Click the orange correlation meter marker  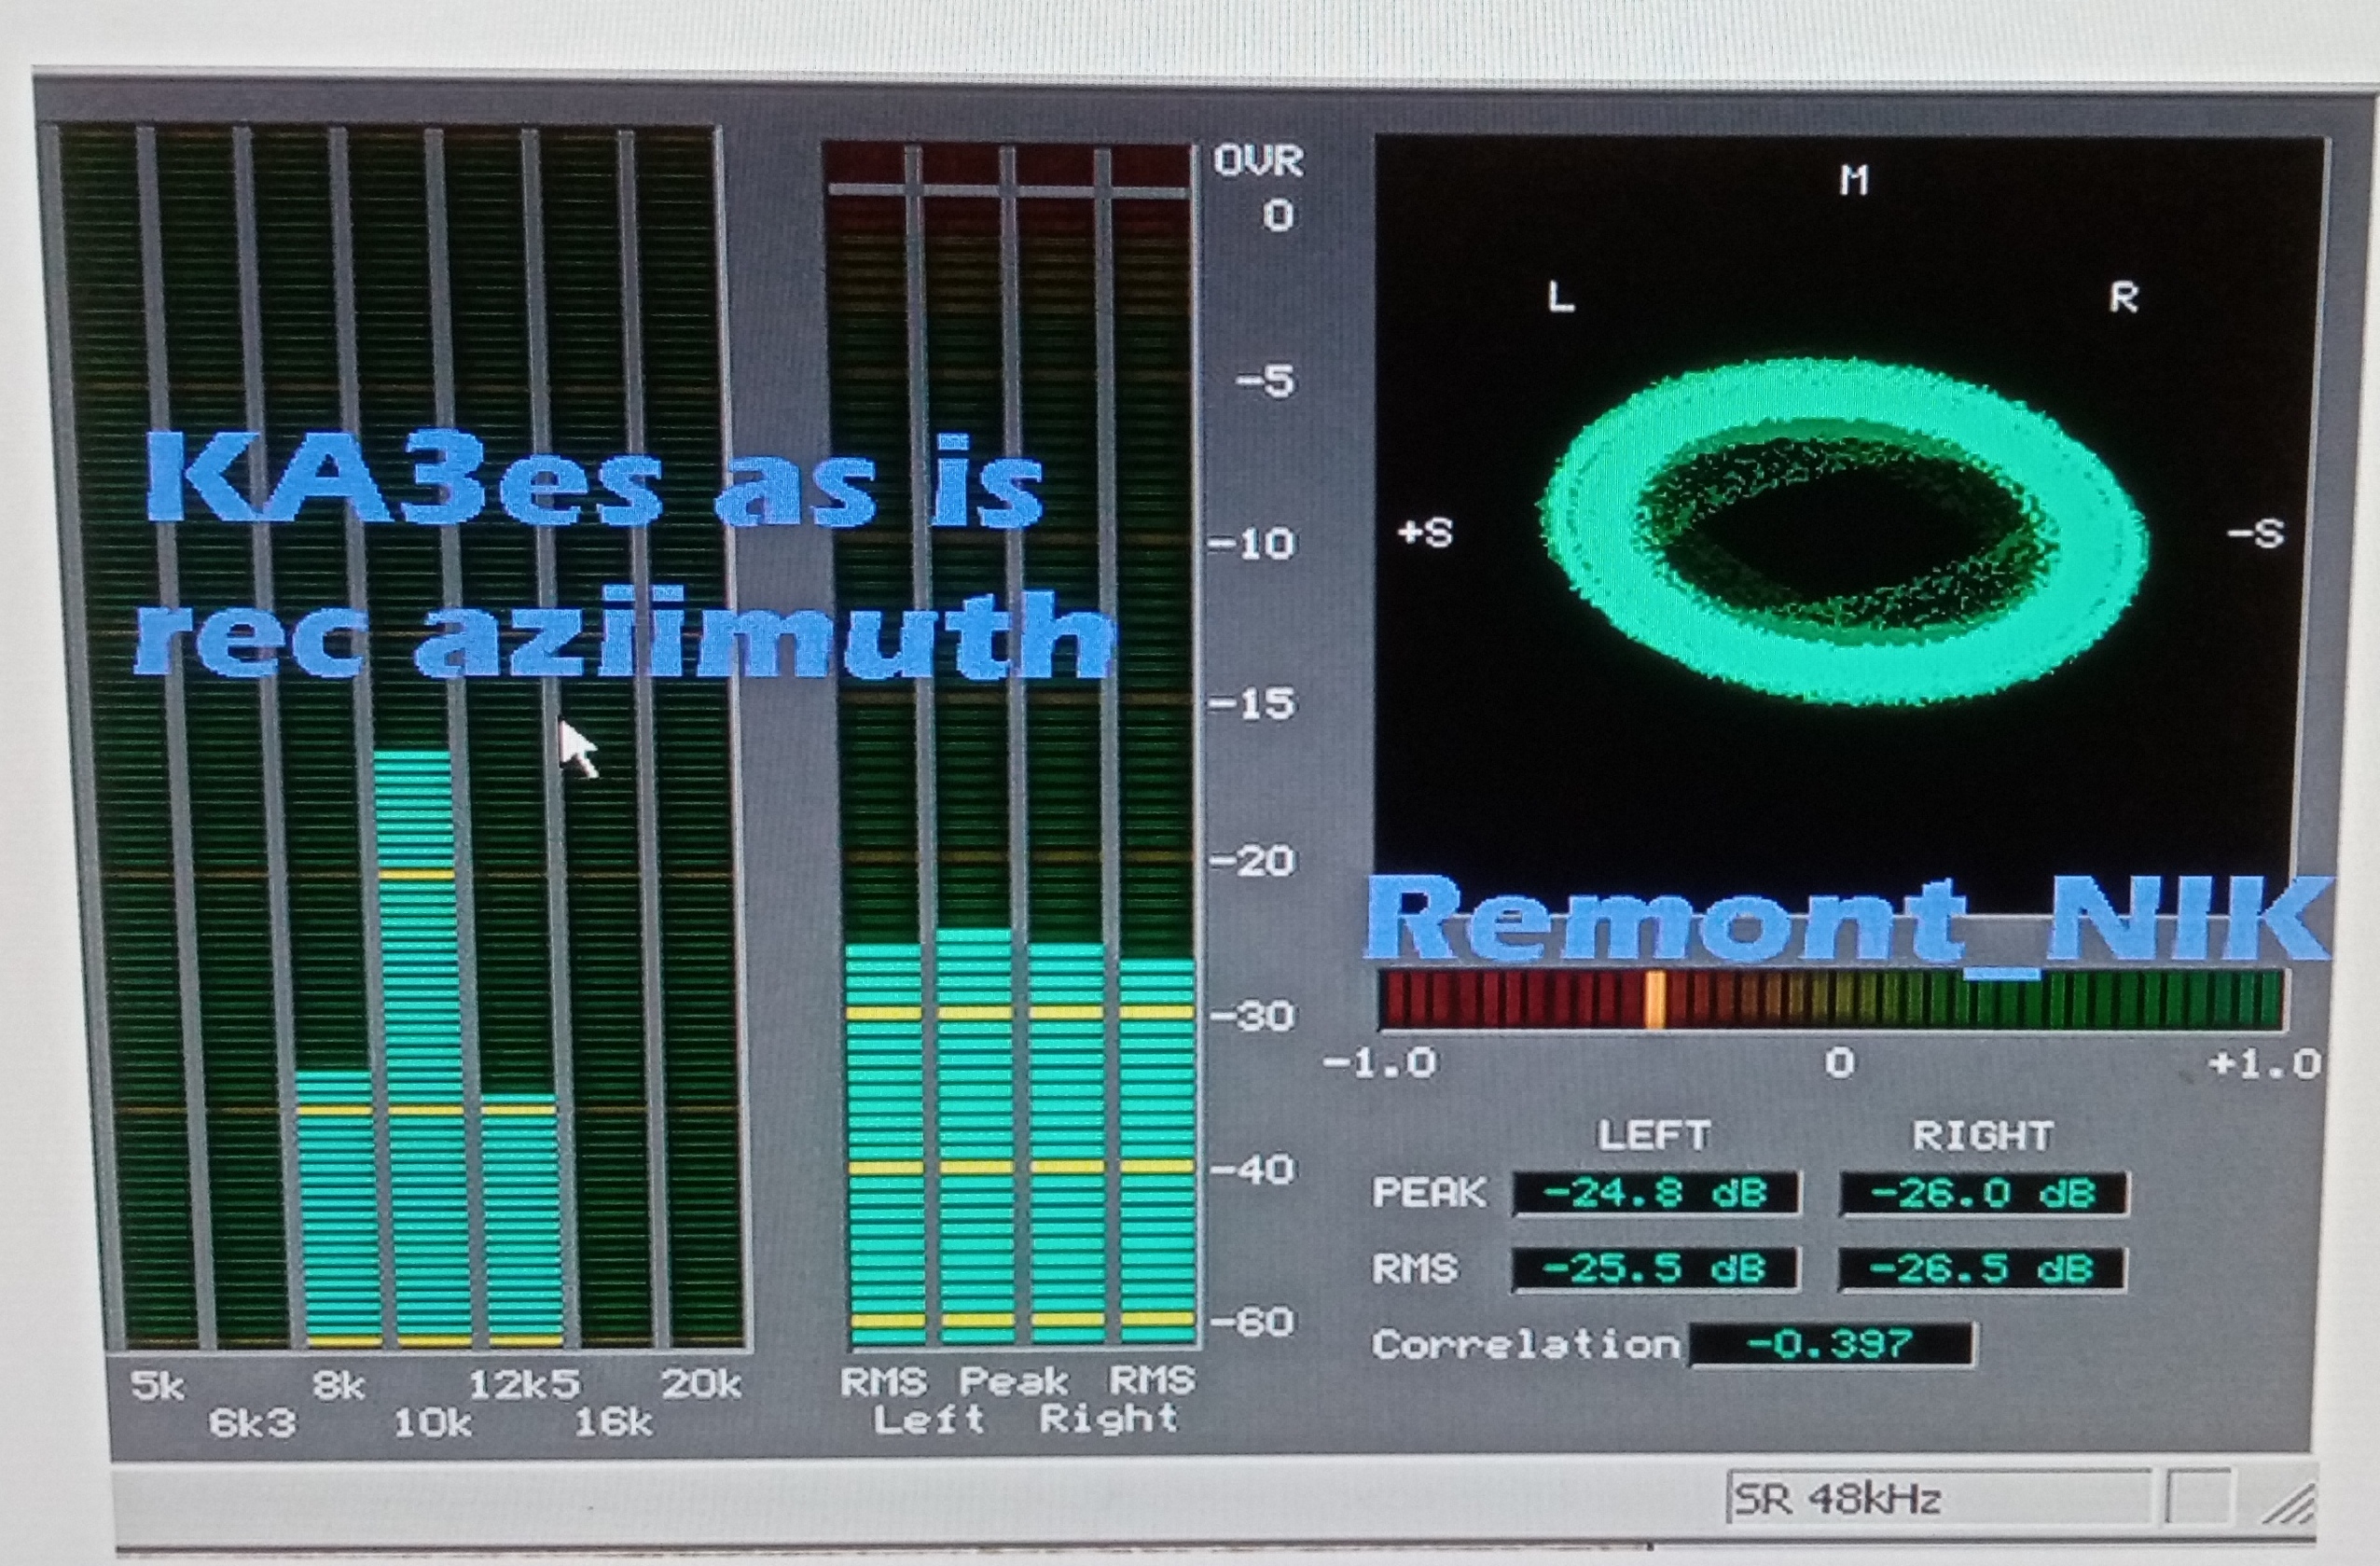pyautogui.click(x=1656, y=998)
